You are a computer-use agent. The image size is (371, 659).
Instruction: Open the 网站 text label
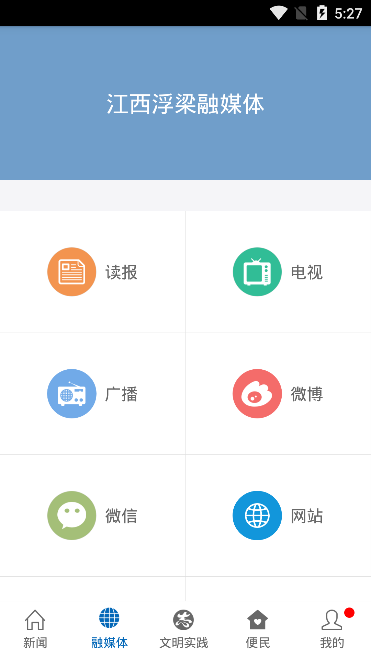coord(307,516)
